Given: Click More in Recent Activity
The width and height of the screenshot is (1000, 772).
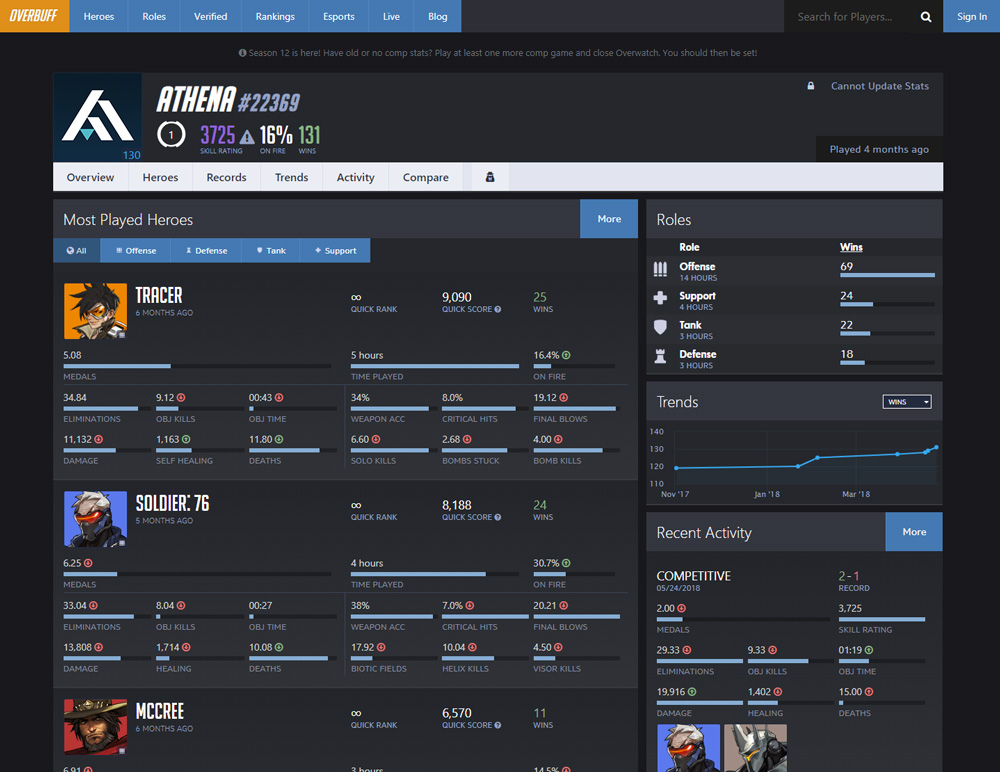Looking at the screenshot, I should tap(914, 531).
